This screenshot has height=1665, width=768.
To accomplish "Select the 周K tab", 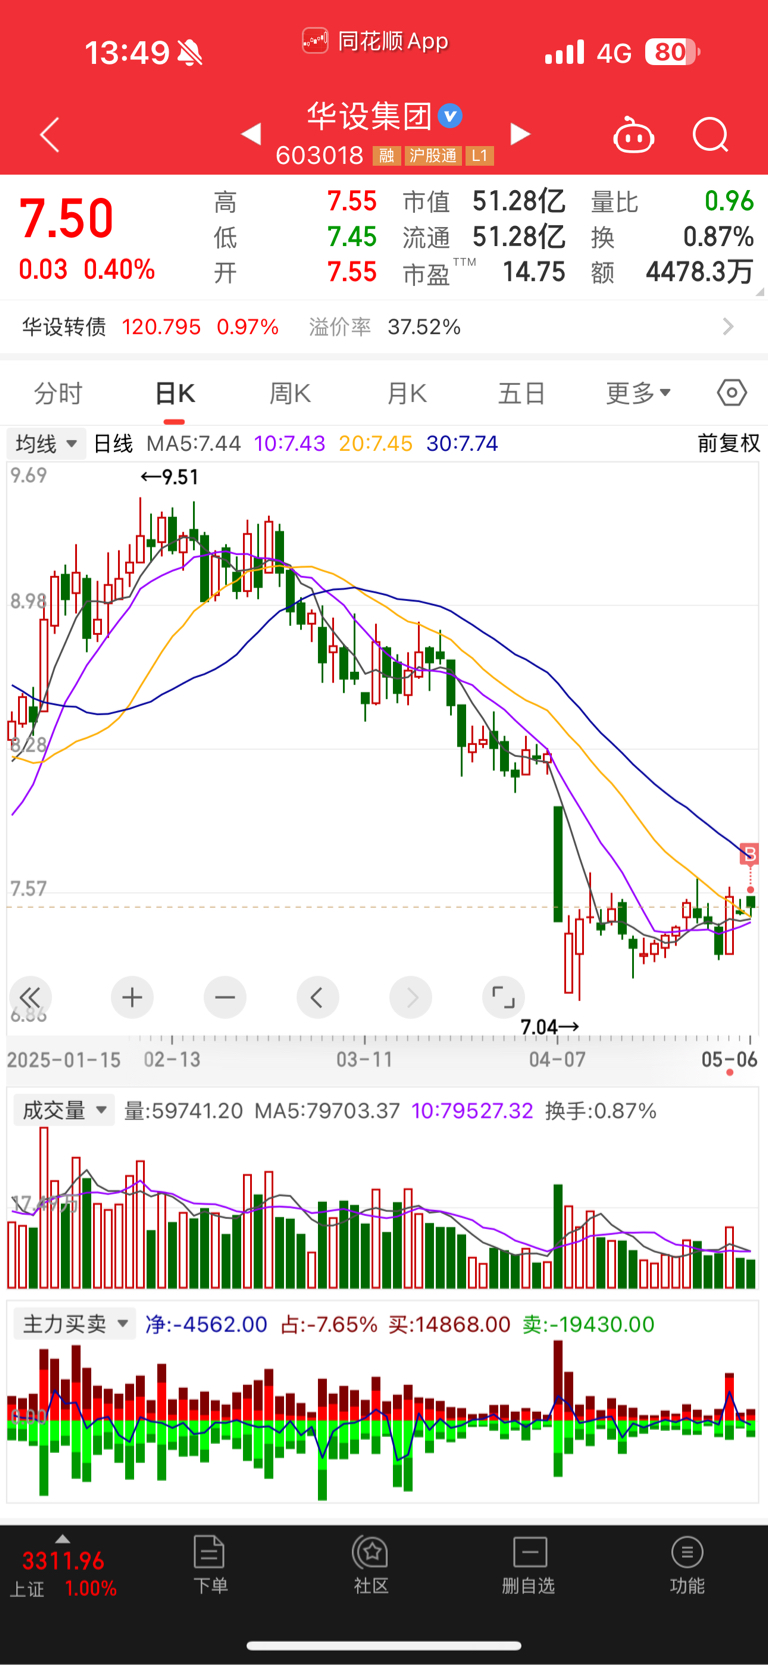I will coord(290,393).
